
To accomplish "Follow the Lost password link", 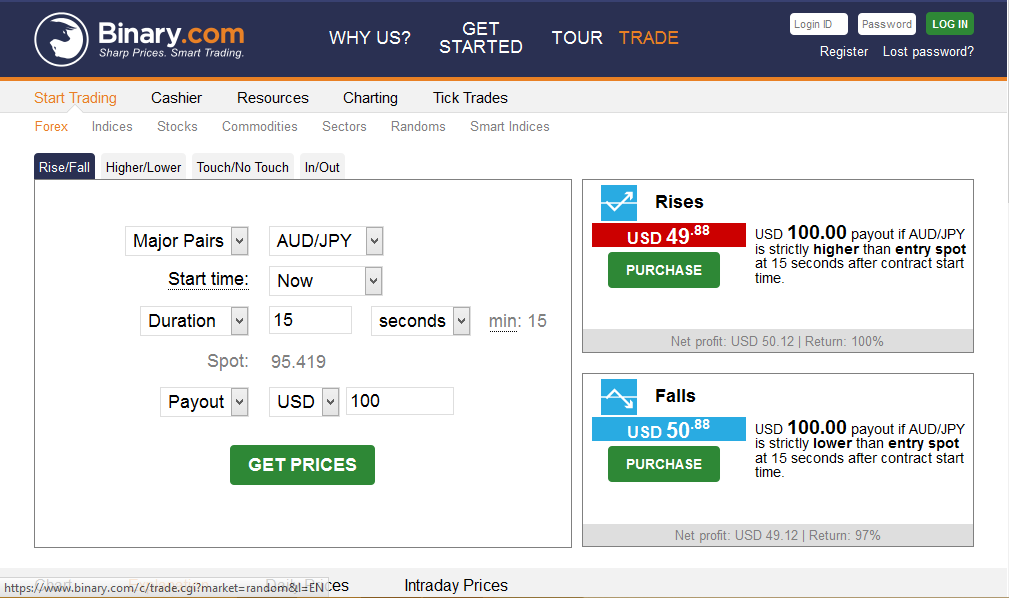I will pyautogui.click(x=928, y=51).
